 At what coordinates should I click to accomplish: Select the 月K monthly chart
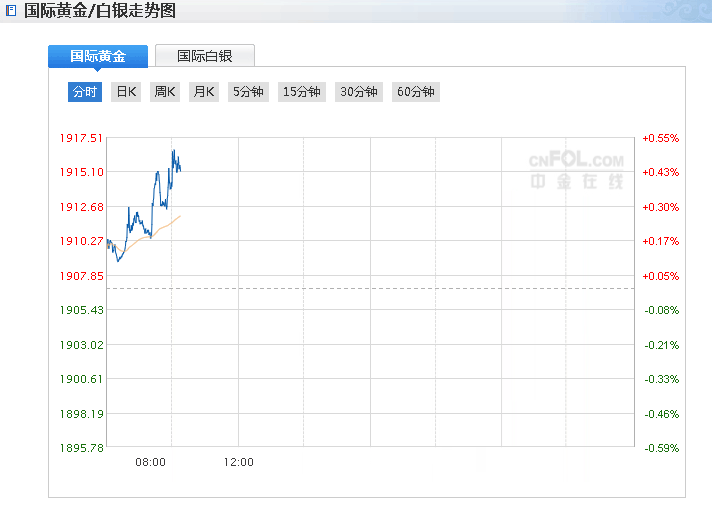click(204, 92)
